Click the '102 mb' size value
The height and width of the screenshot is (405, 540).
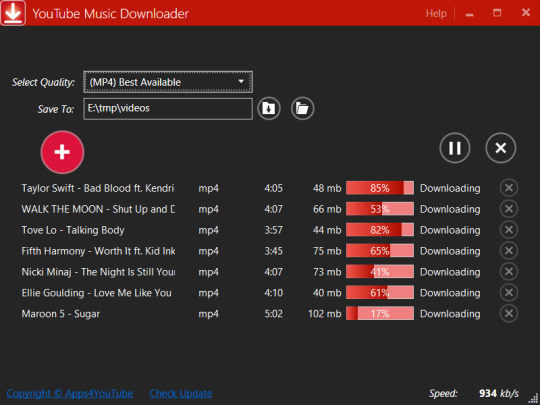point(325,314)
